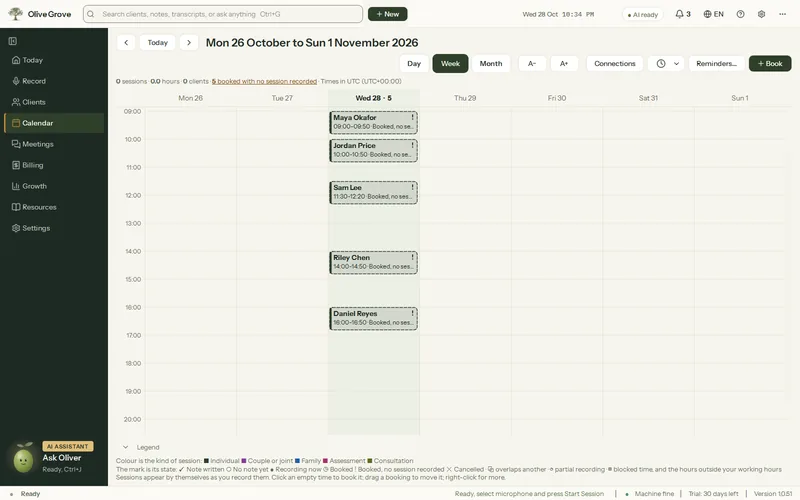The width and height of the screenshot is (800, 500).
Task: Select Mon 26 day header
Action: pyautogui.click(x=190, y=98)
